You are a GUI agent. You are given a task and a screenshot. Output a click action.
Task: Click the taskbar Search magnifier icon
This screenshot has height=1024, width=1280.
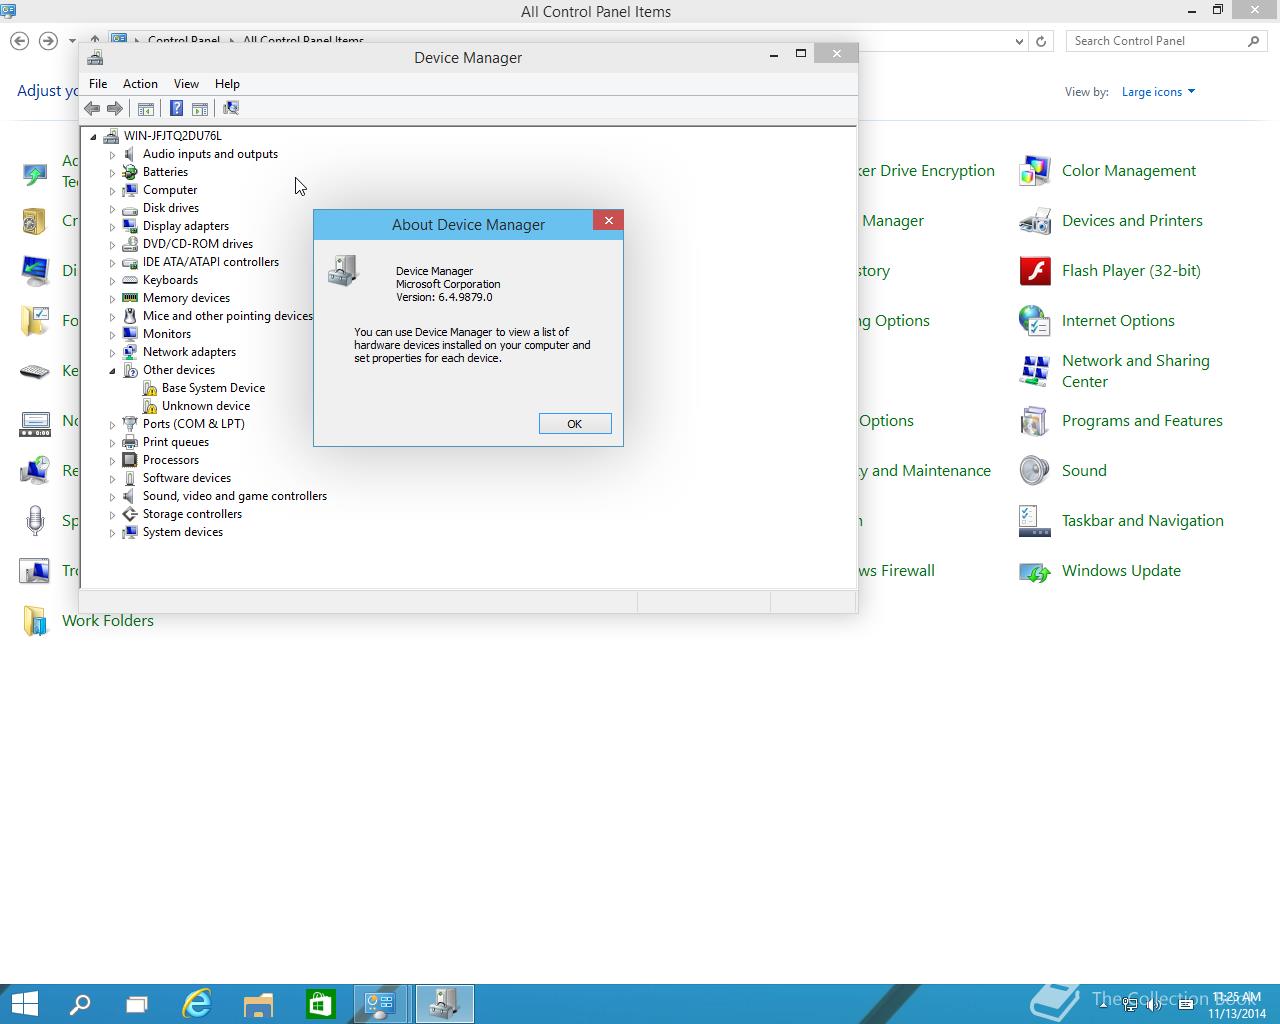[x=80, y=1004]
